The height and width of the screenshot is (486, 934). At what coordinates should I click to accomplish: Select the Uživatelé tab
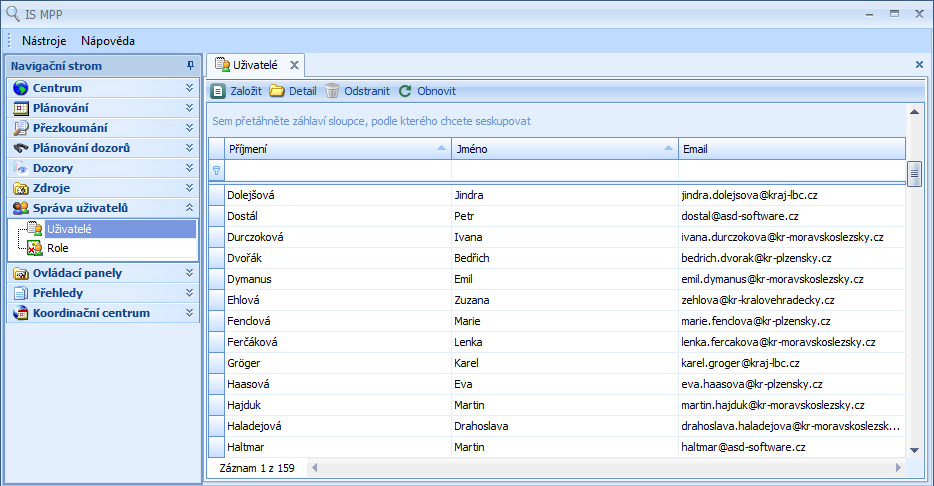pos(255,65)
